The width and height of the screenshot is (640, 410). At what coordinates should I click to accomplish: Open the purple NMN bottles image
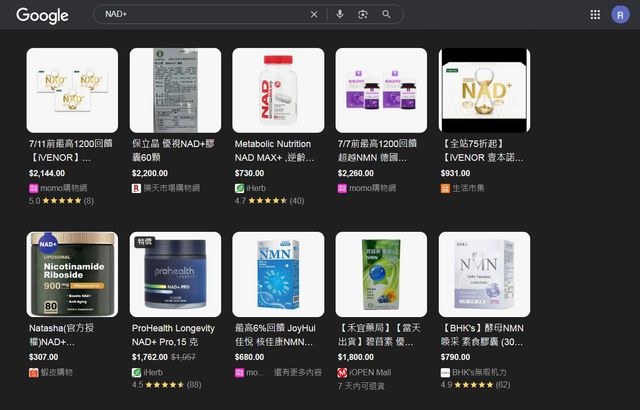click(381, 90)
